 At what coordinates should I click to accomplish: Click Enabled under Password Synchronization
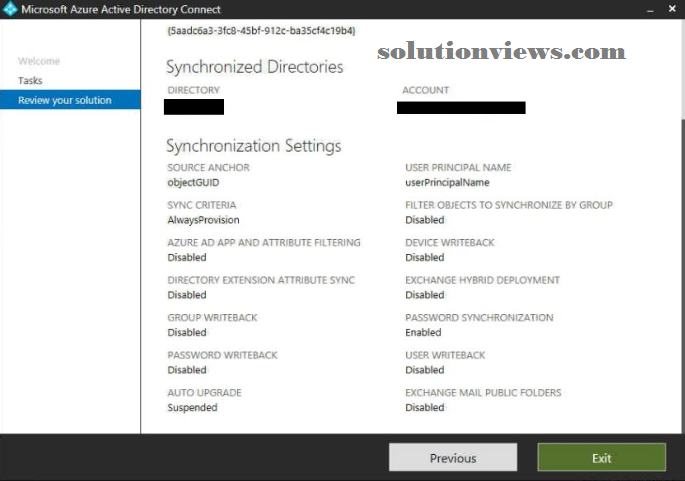[x=423, y=332]
